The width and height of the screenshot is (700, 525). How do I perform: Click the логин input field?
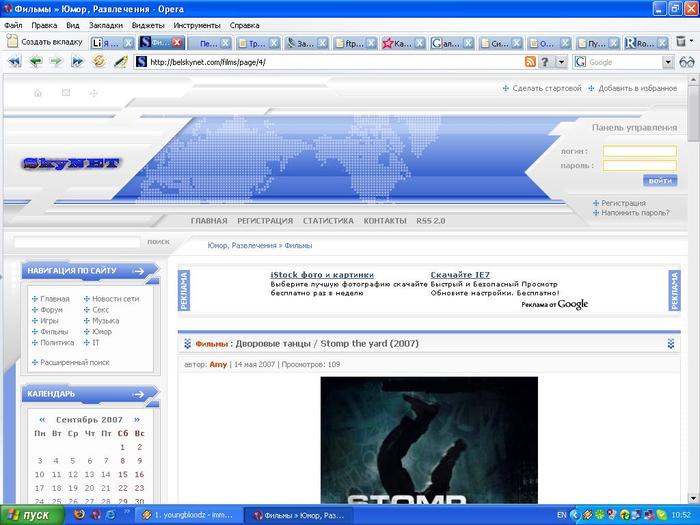[x=639, y=152]
